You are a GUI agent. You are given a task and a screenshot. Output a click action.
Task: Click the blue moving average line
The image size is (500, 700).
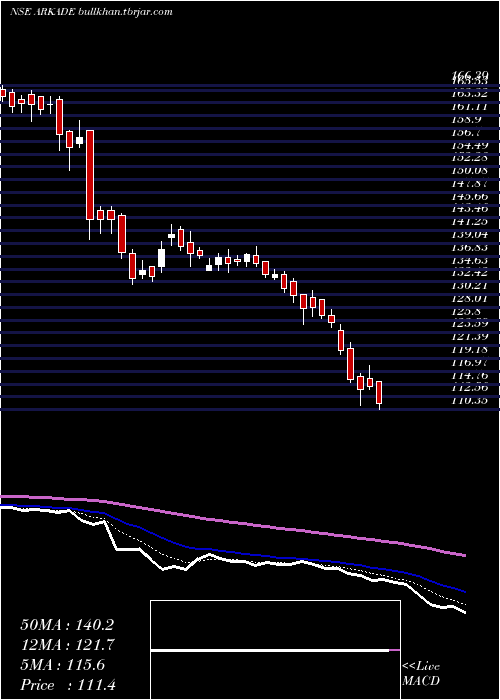click(x=232, y=552)
